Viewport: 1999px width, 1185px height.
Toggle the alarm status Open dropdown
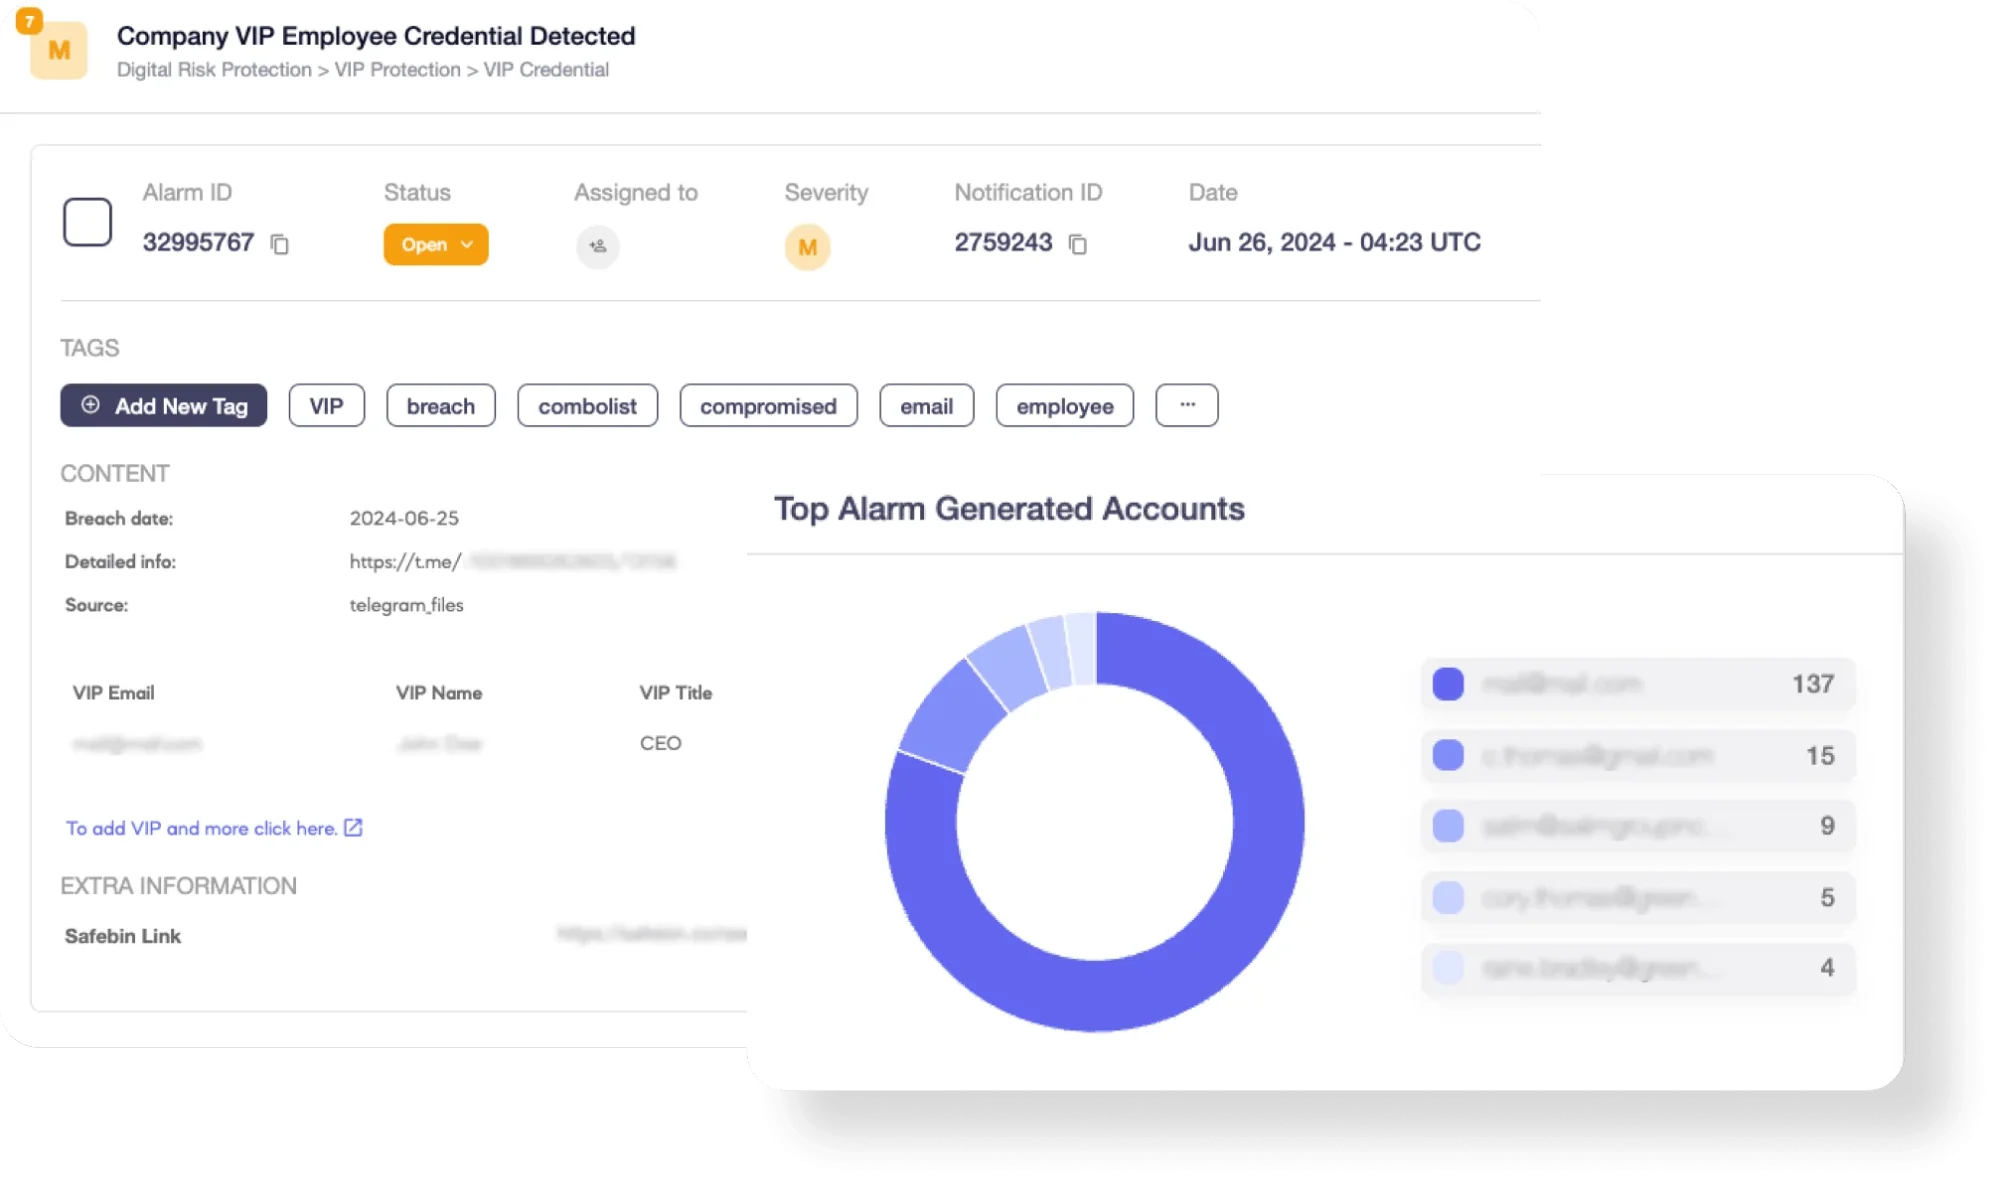pos(435,244)
